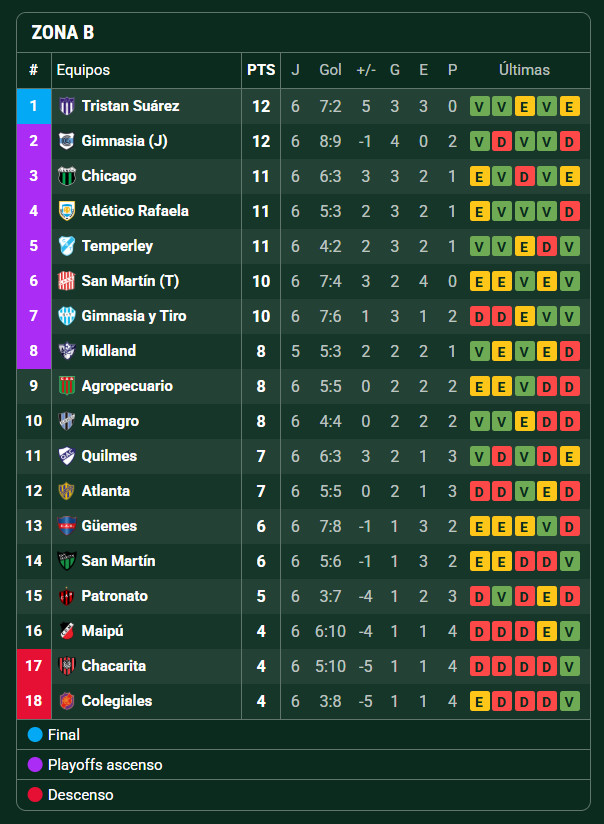Open the Agropecuario team link
The width and height of the screenshot is (604, 824).
click(127, 386)
